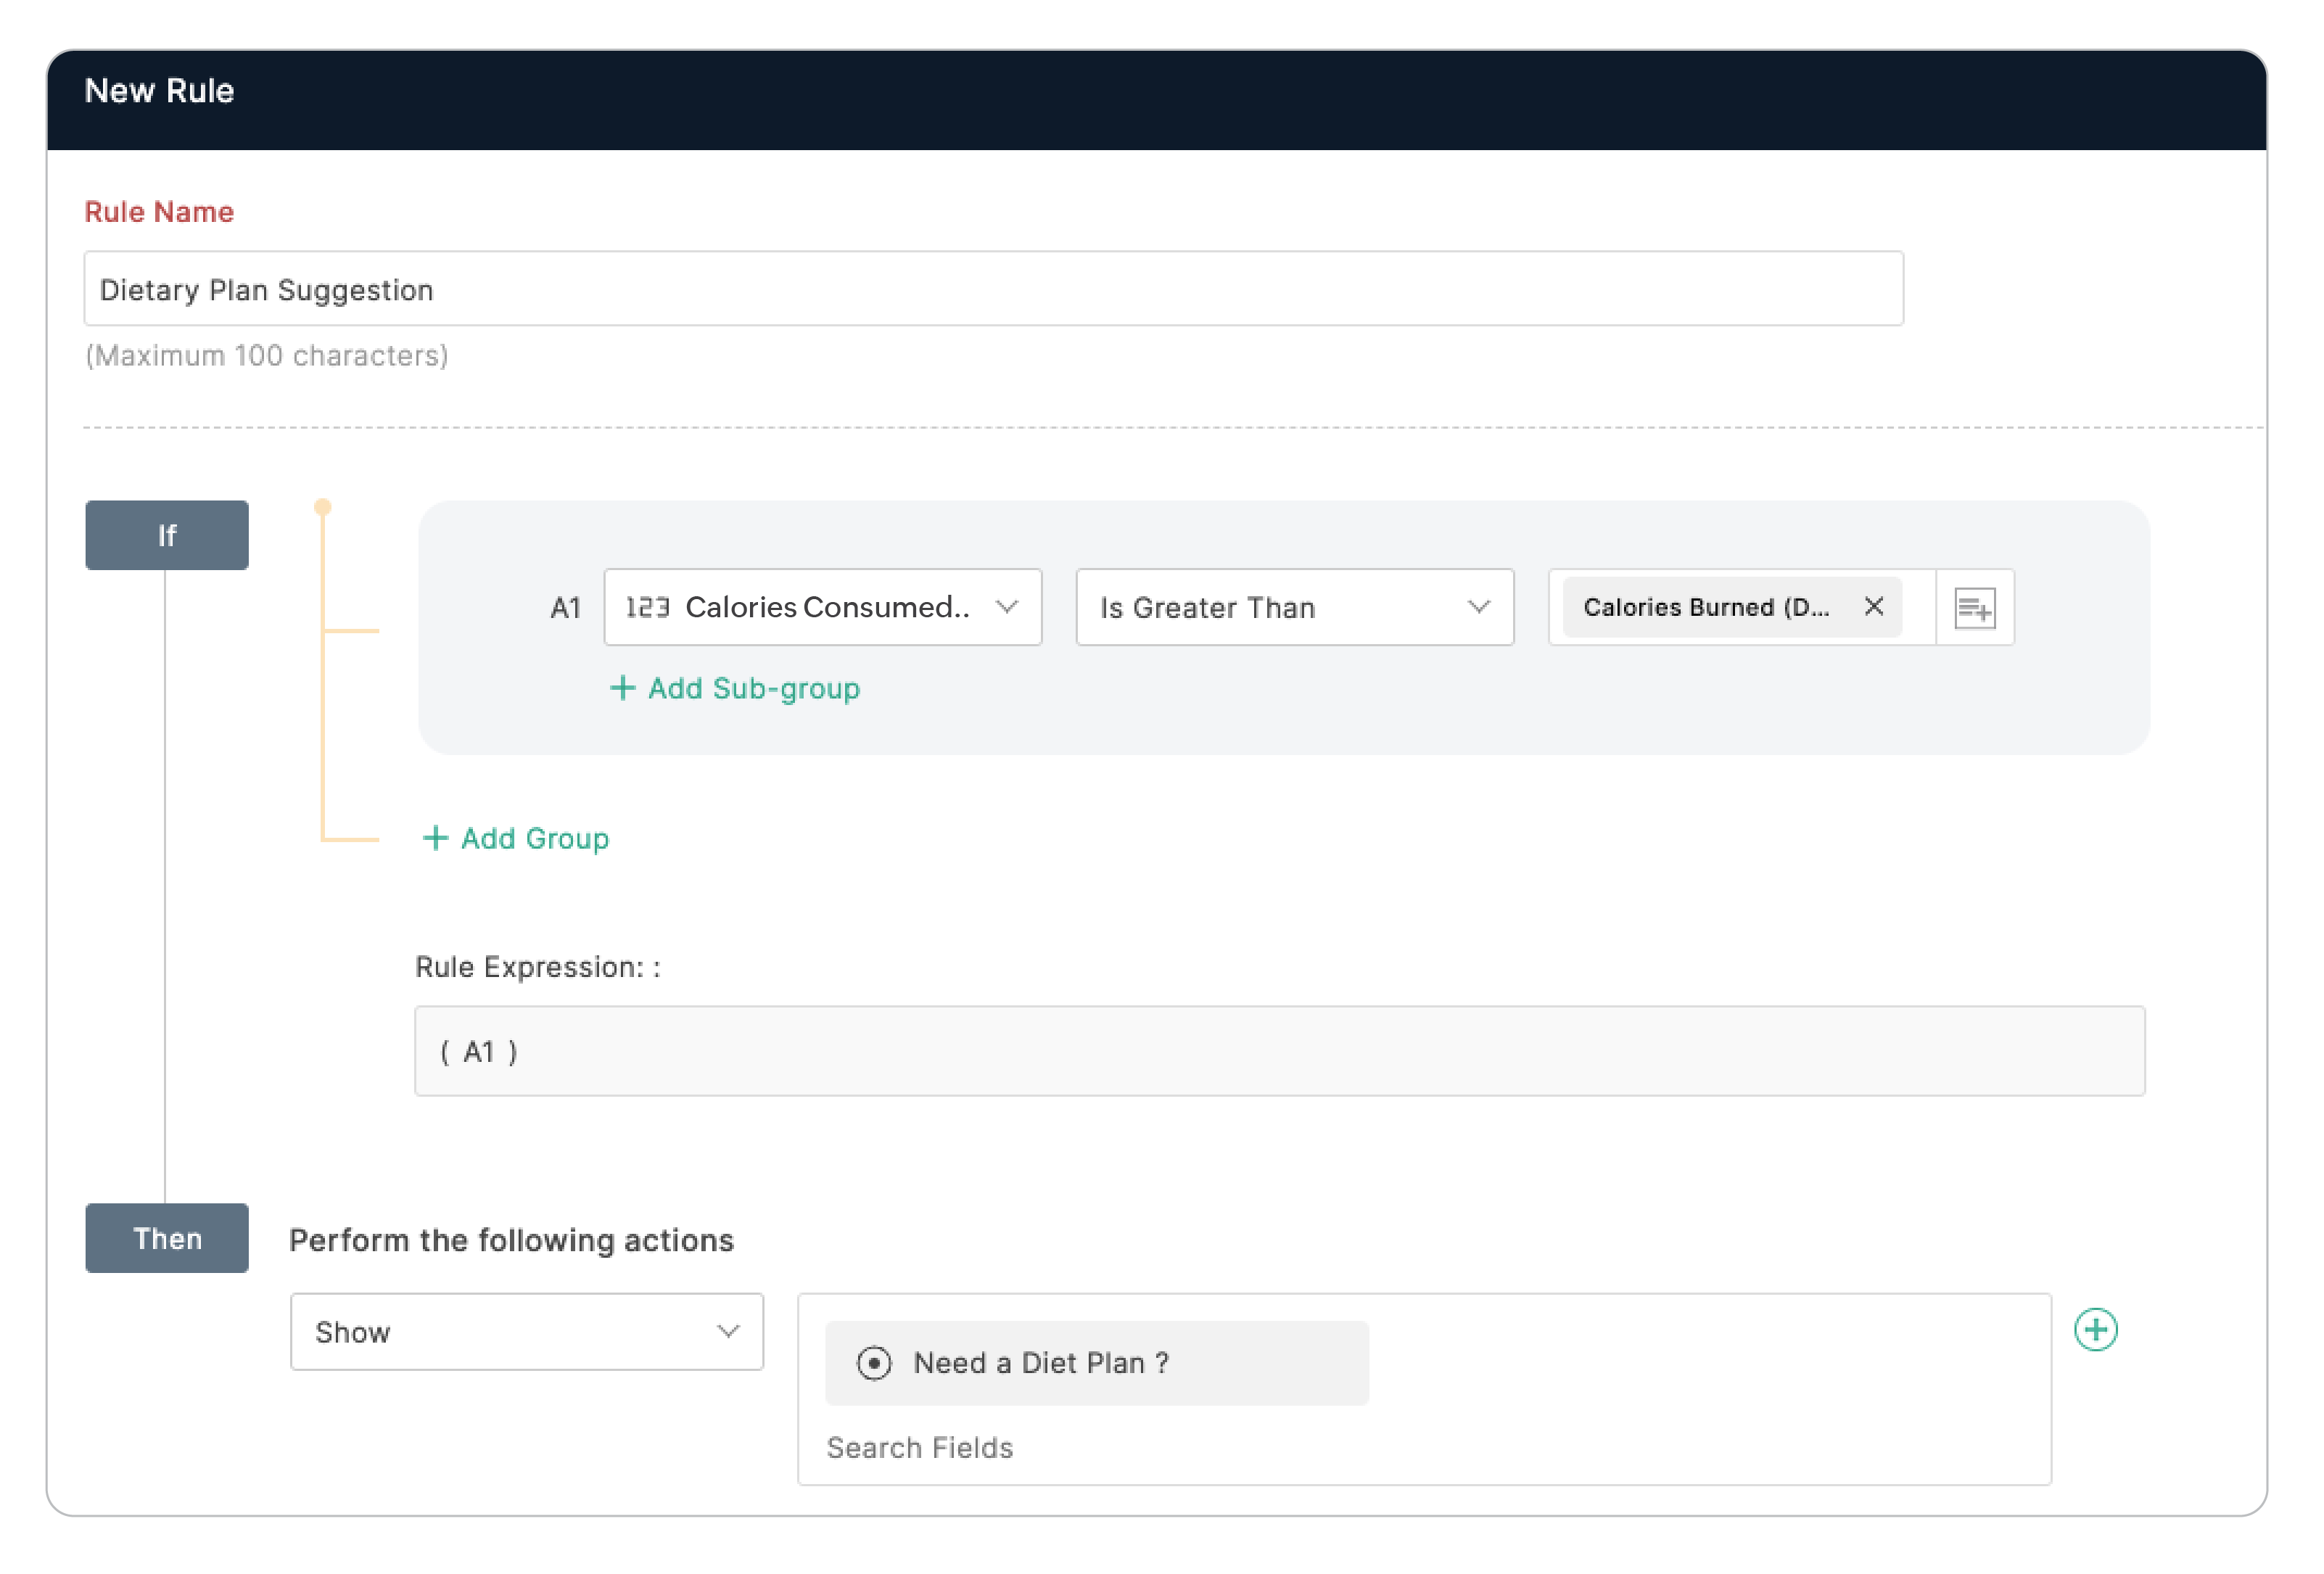Select the Need a Diet Plan ? field chip
This screenshot has width=2324, height=1574.
[1096, 1363]
